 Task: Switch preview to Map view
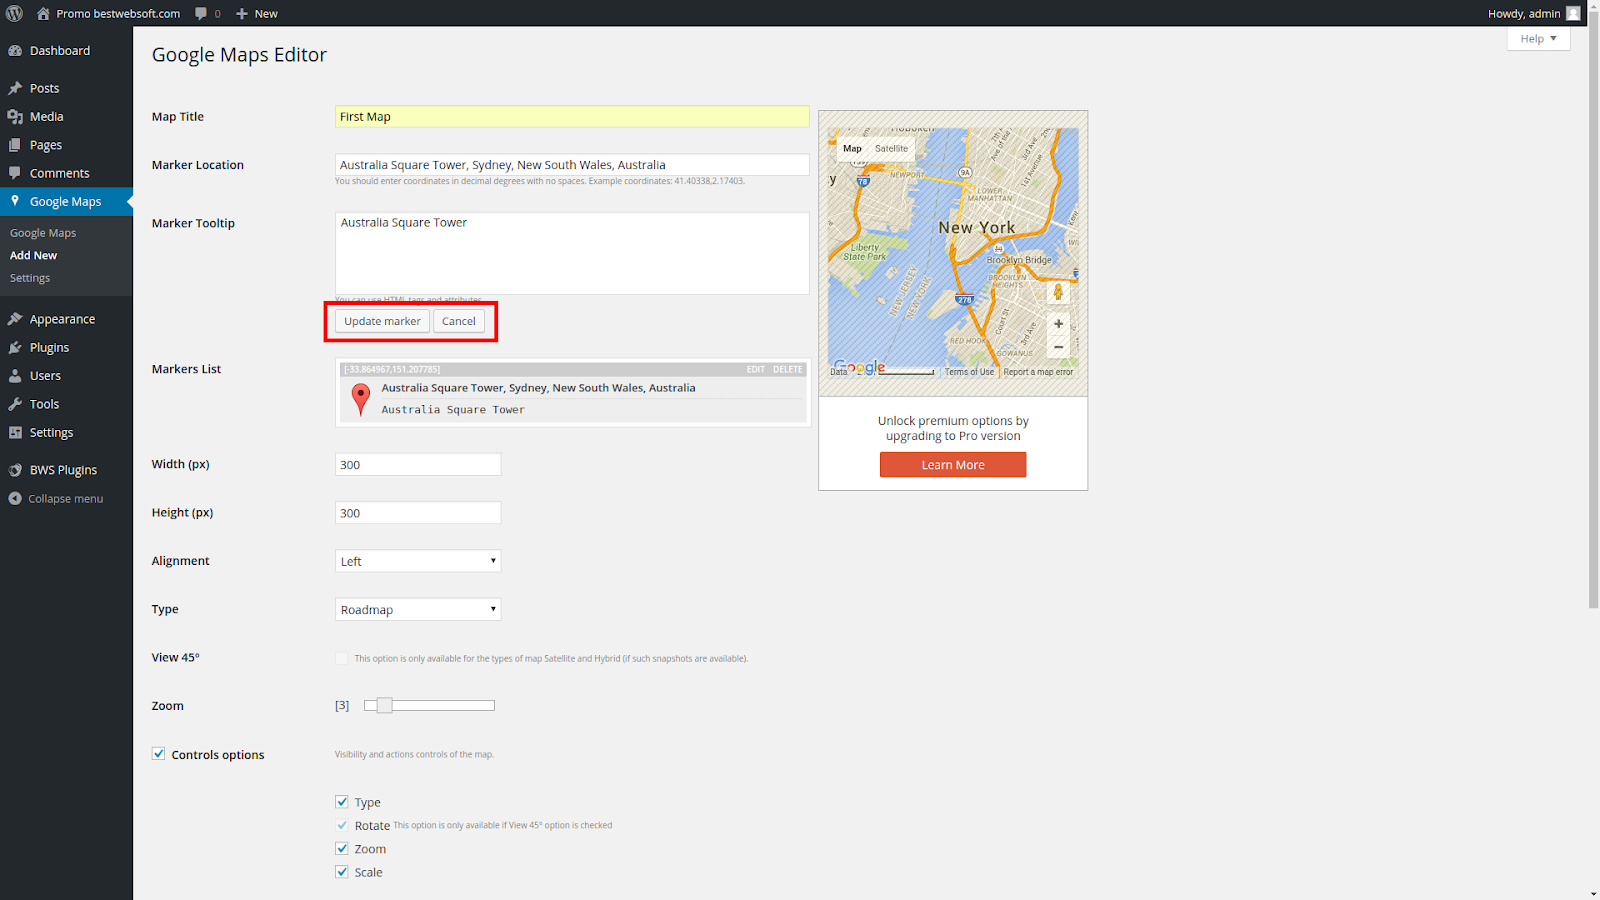852,148
